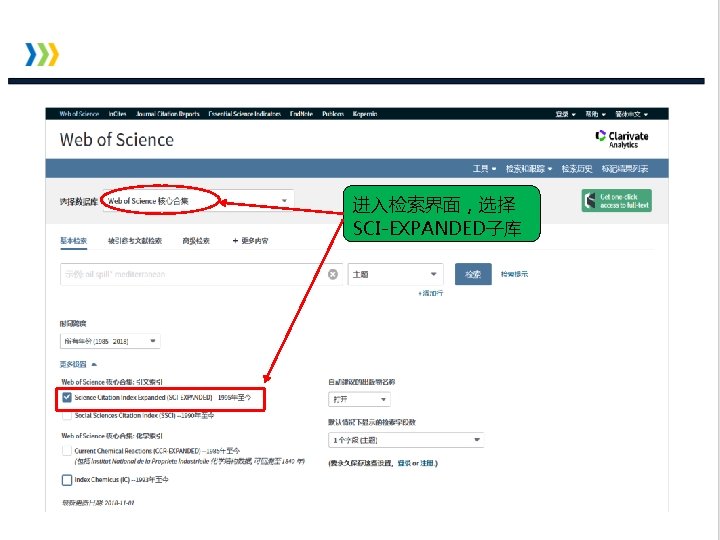The height and width of the screenshot is (540, 720).
Task: Clear the search box with the X icon
Action: click(333, 274)
